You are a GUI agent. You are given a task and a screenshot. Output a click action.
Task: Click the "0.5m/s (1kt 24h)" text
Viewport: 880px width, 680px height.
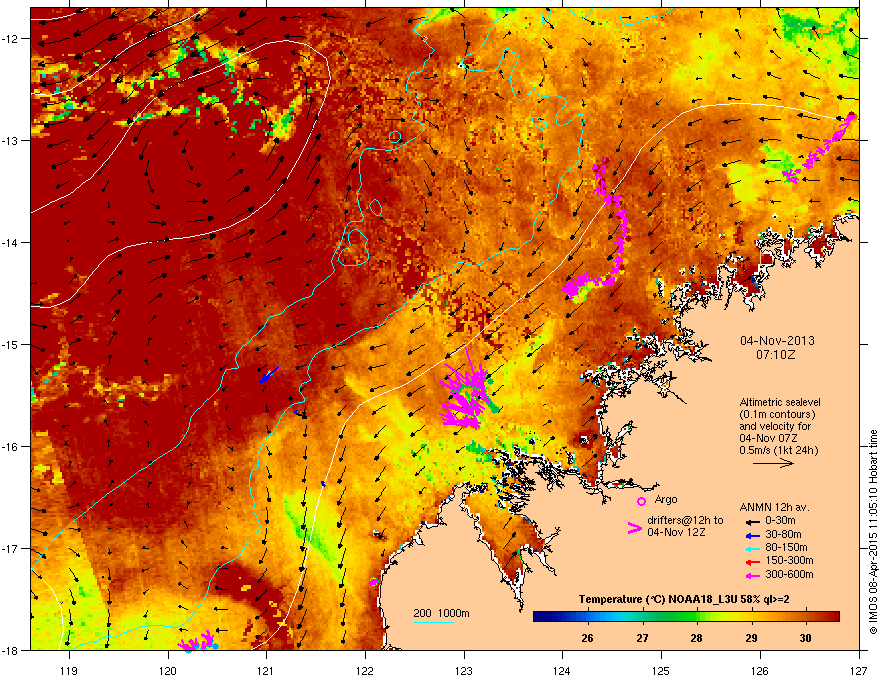click(778, 450)
